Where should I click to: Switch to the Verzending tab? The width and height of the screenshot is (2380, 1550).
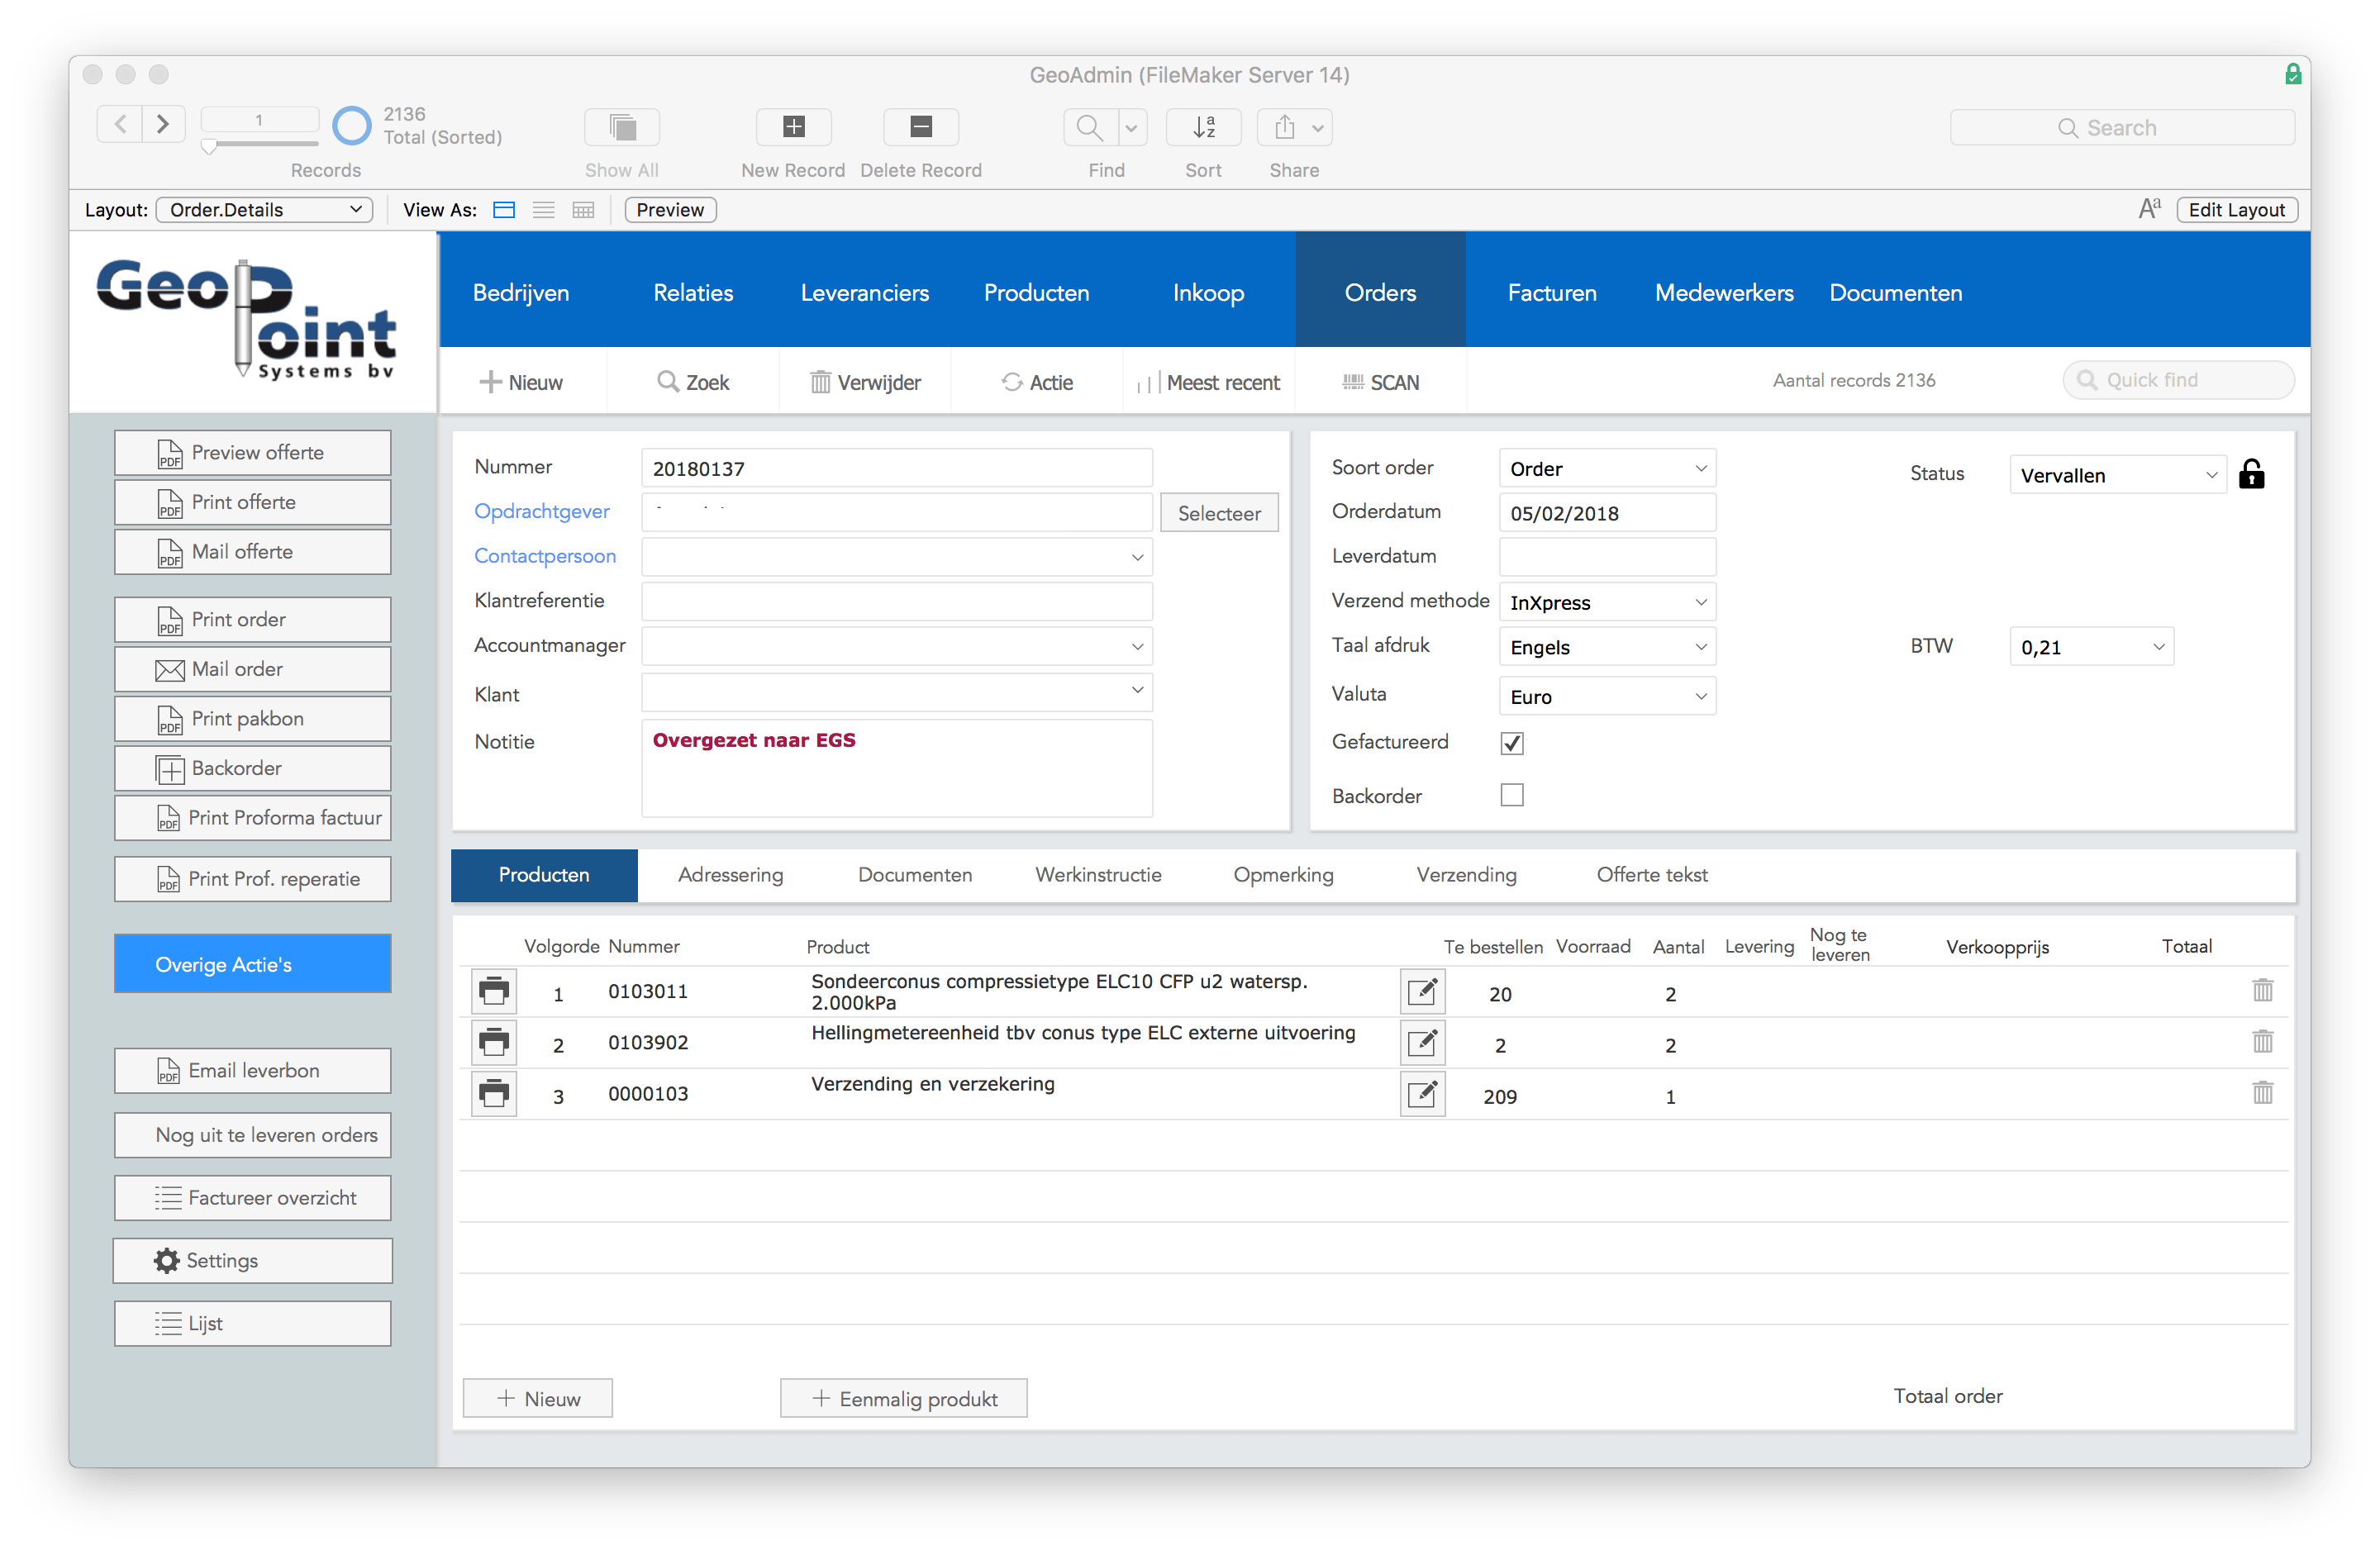point(1466,875)
